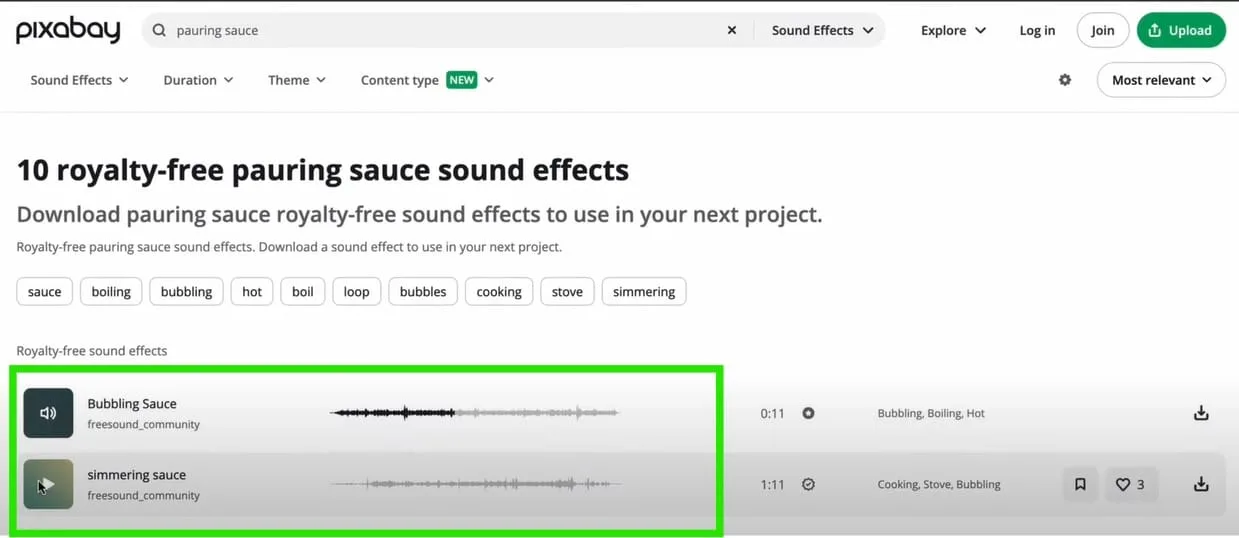Select the bubbling tag chip
The width and height of the screenshot is (1239, 538).
[186, 292]
